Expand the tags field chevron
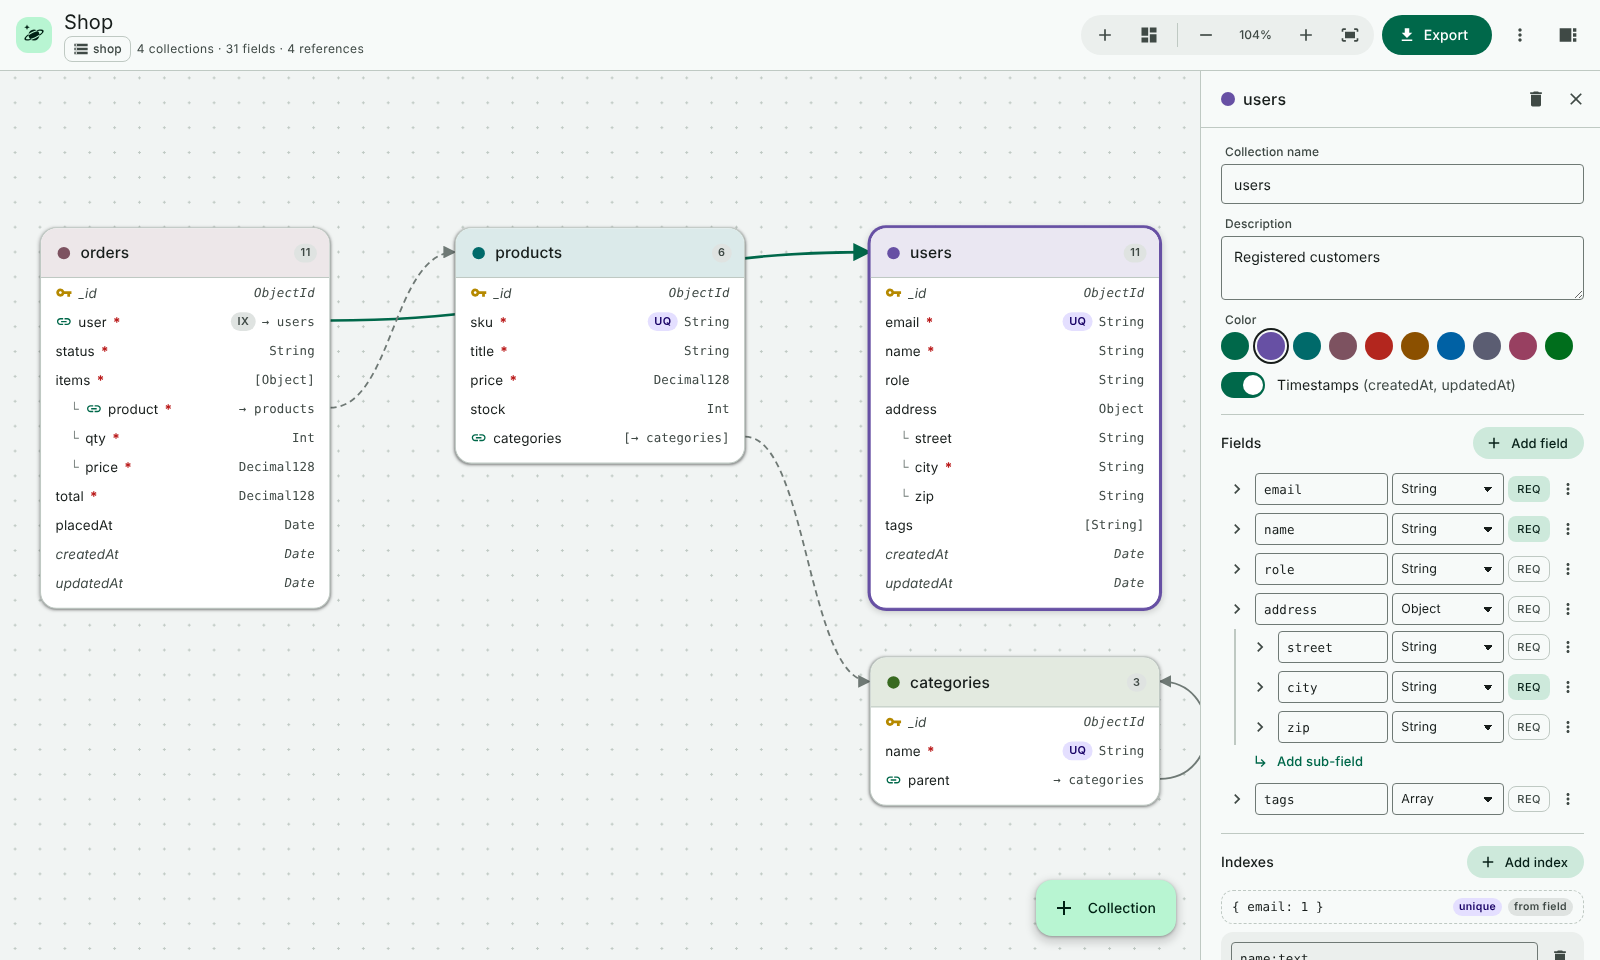1600x960 pixels. point(1237,799)
